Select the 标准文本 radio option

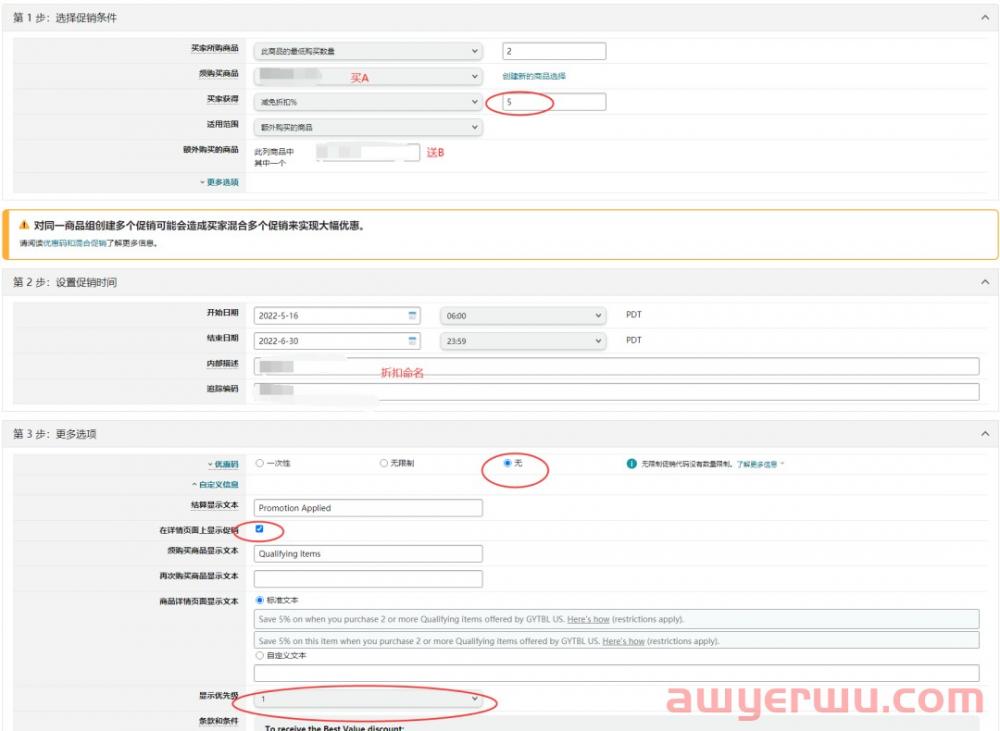260,600
